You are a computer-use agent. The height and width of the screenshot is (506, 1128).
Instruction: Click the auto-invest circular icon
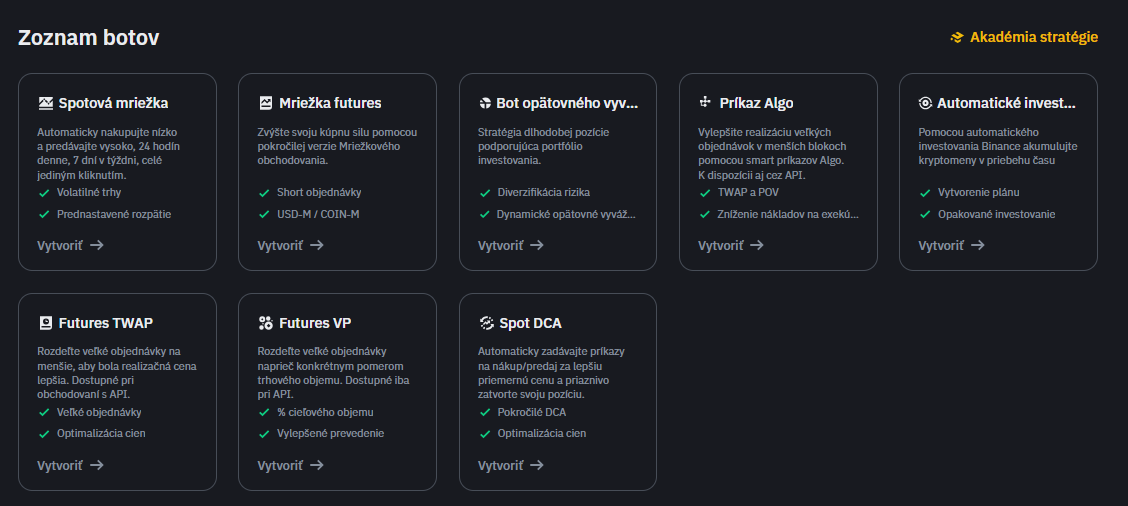coord(926,103)
